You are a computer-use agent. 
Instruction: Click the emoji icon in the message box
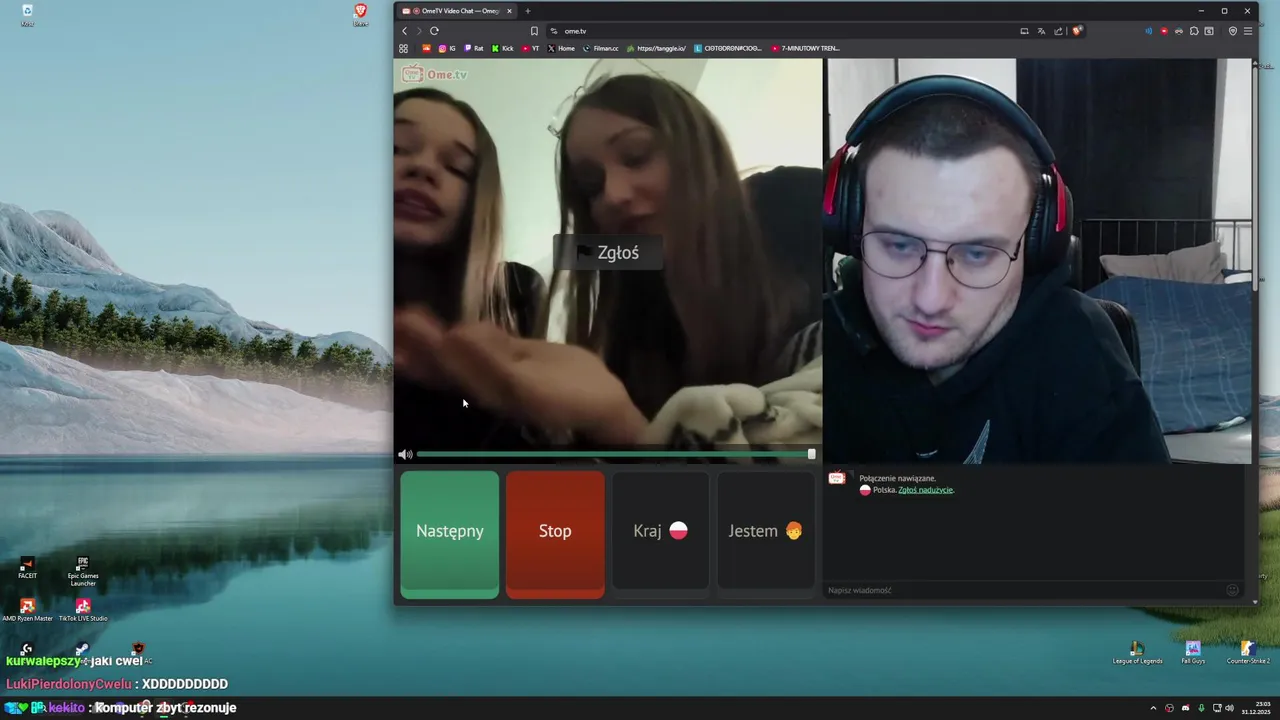(1232, 590)
